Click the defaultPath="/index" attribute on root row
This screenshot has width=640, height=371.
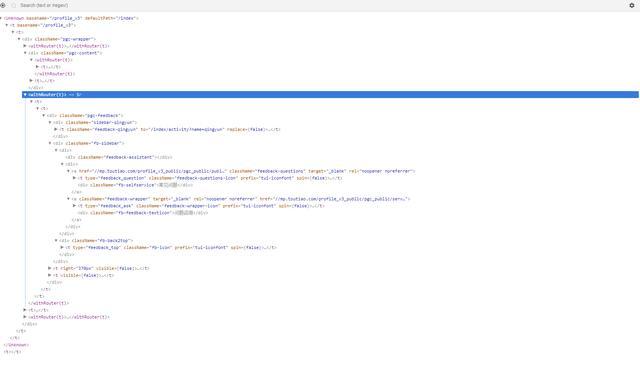[x=110, y=18]
